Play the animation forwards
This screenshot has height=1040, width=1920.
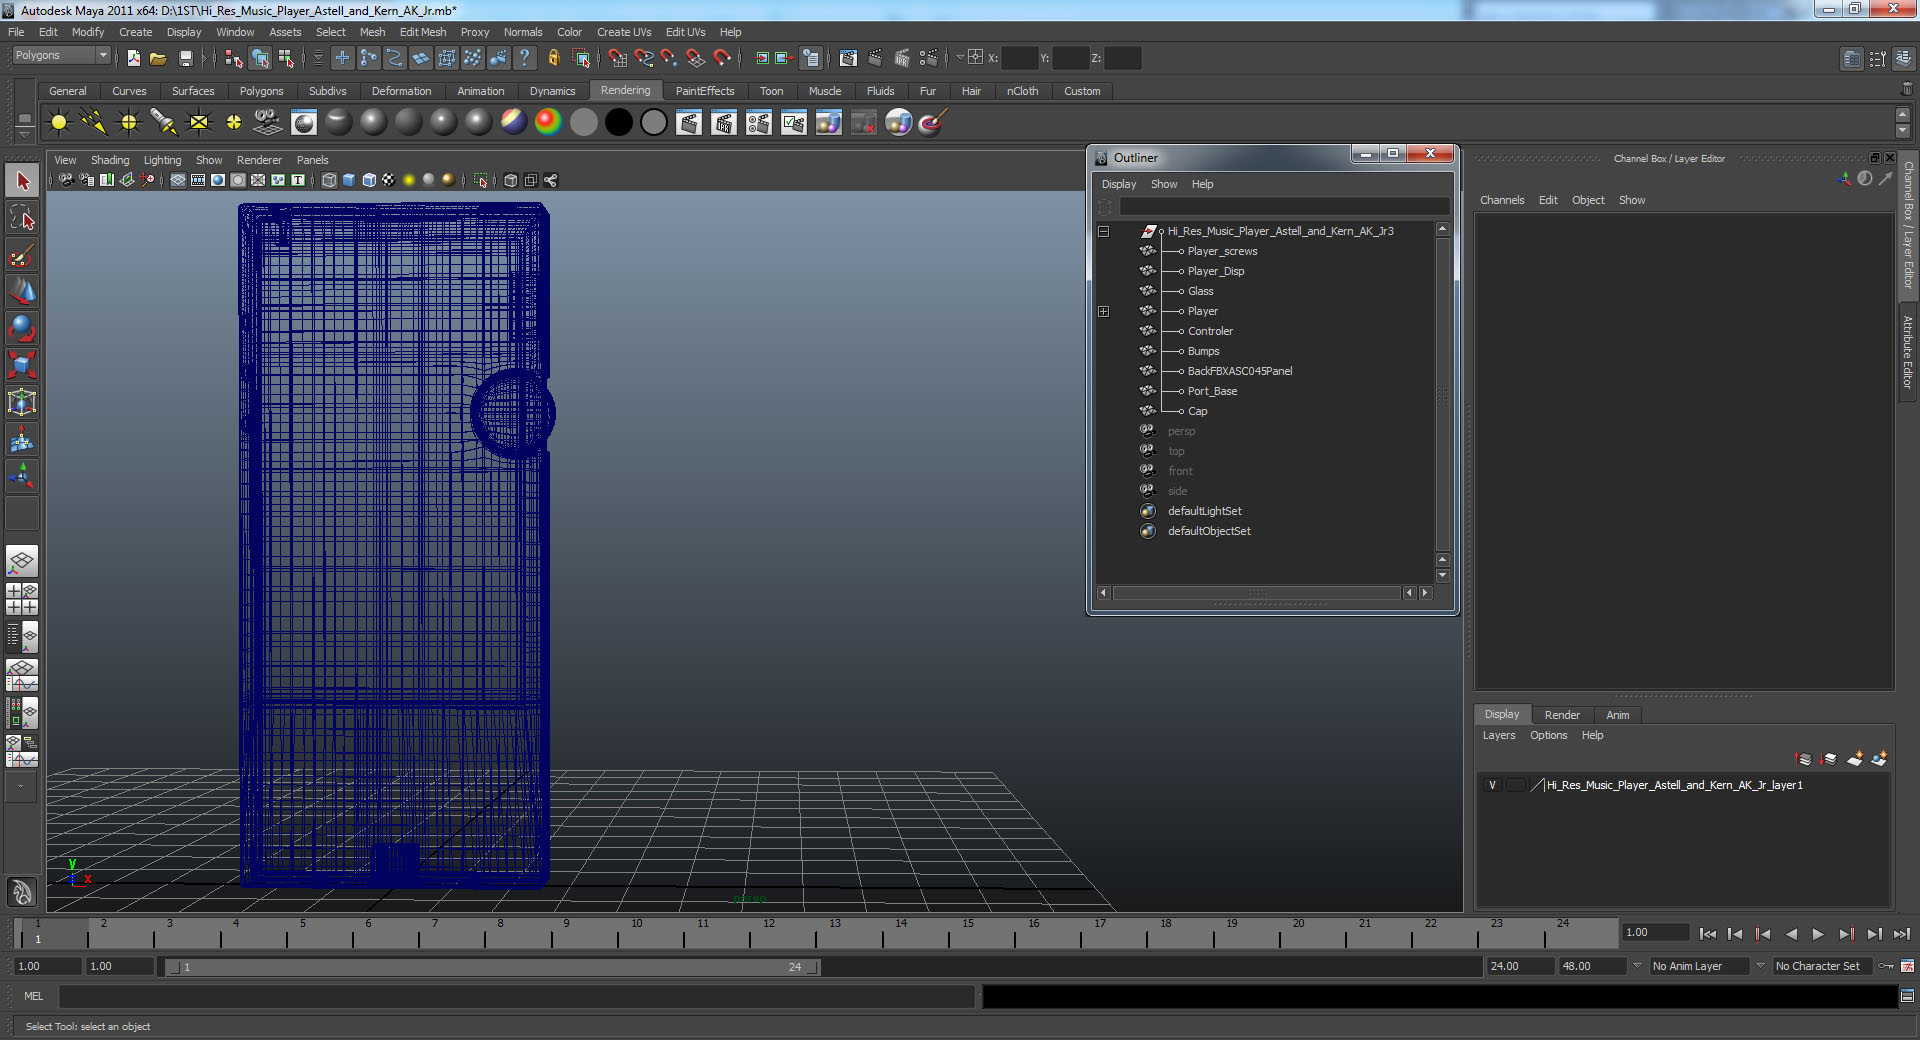pyautogui.click(x=1818, y=934)
